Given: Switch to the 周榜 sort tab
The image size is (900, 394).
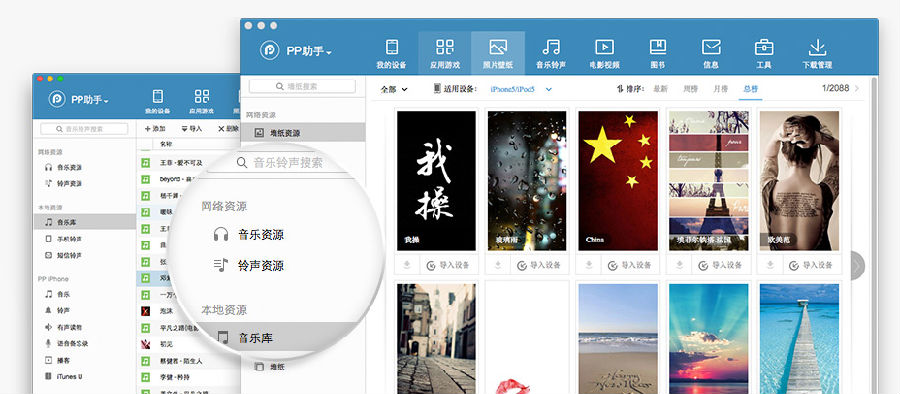Looking at the screenshot, I should 690,89.
